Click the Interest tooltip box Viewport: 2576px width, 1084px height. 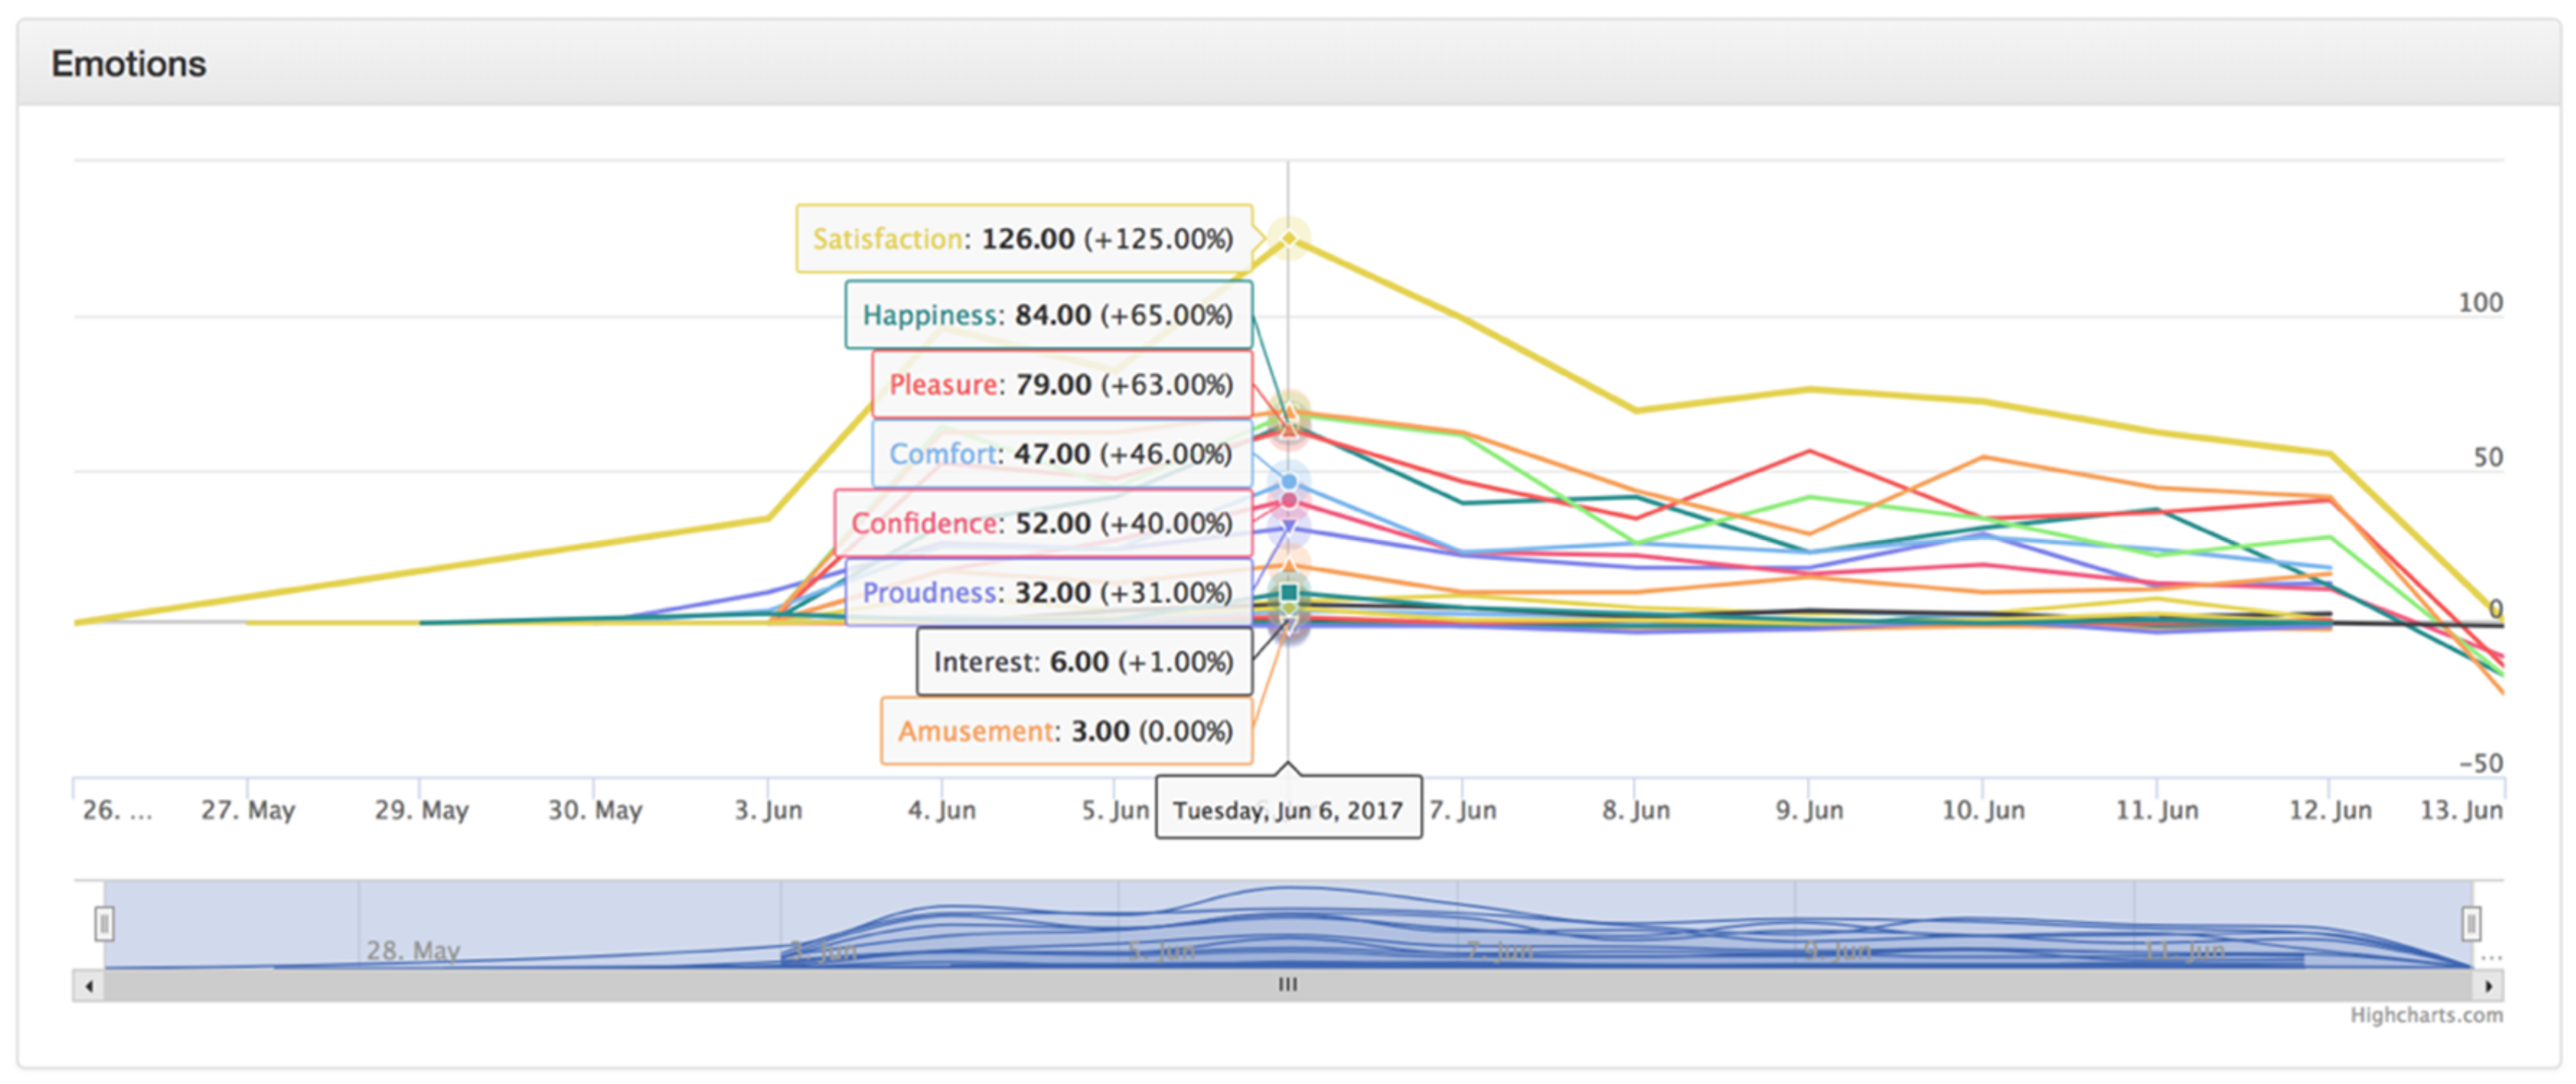coord(1084,662)
